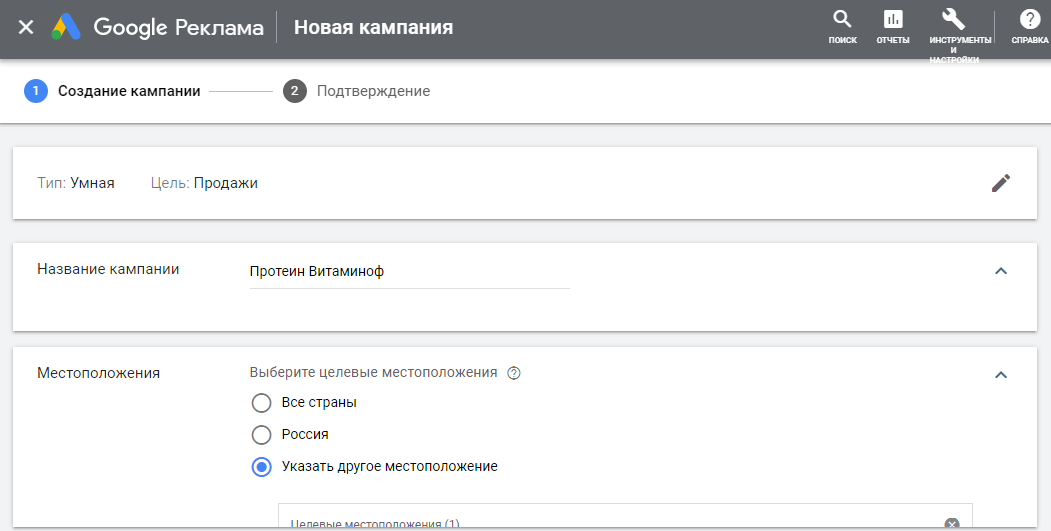The height and width of the screenshot is (531, 1051).
Task: Show help tooltip for target locations
Action: 514,373
